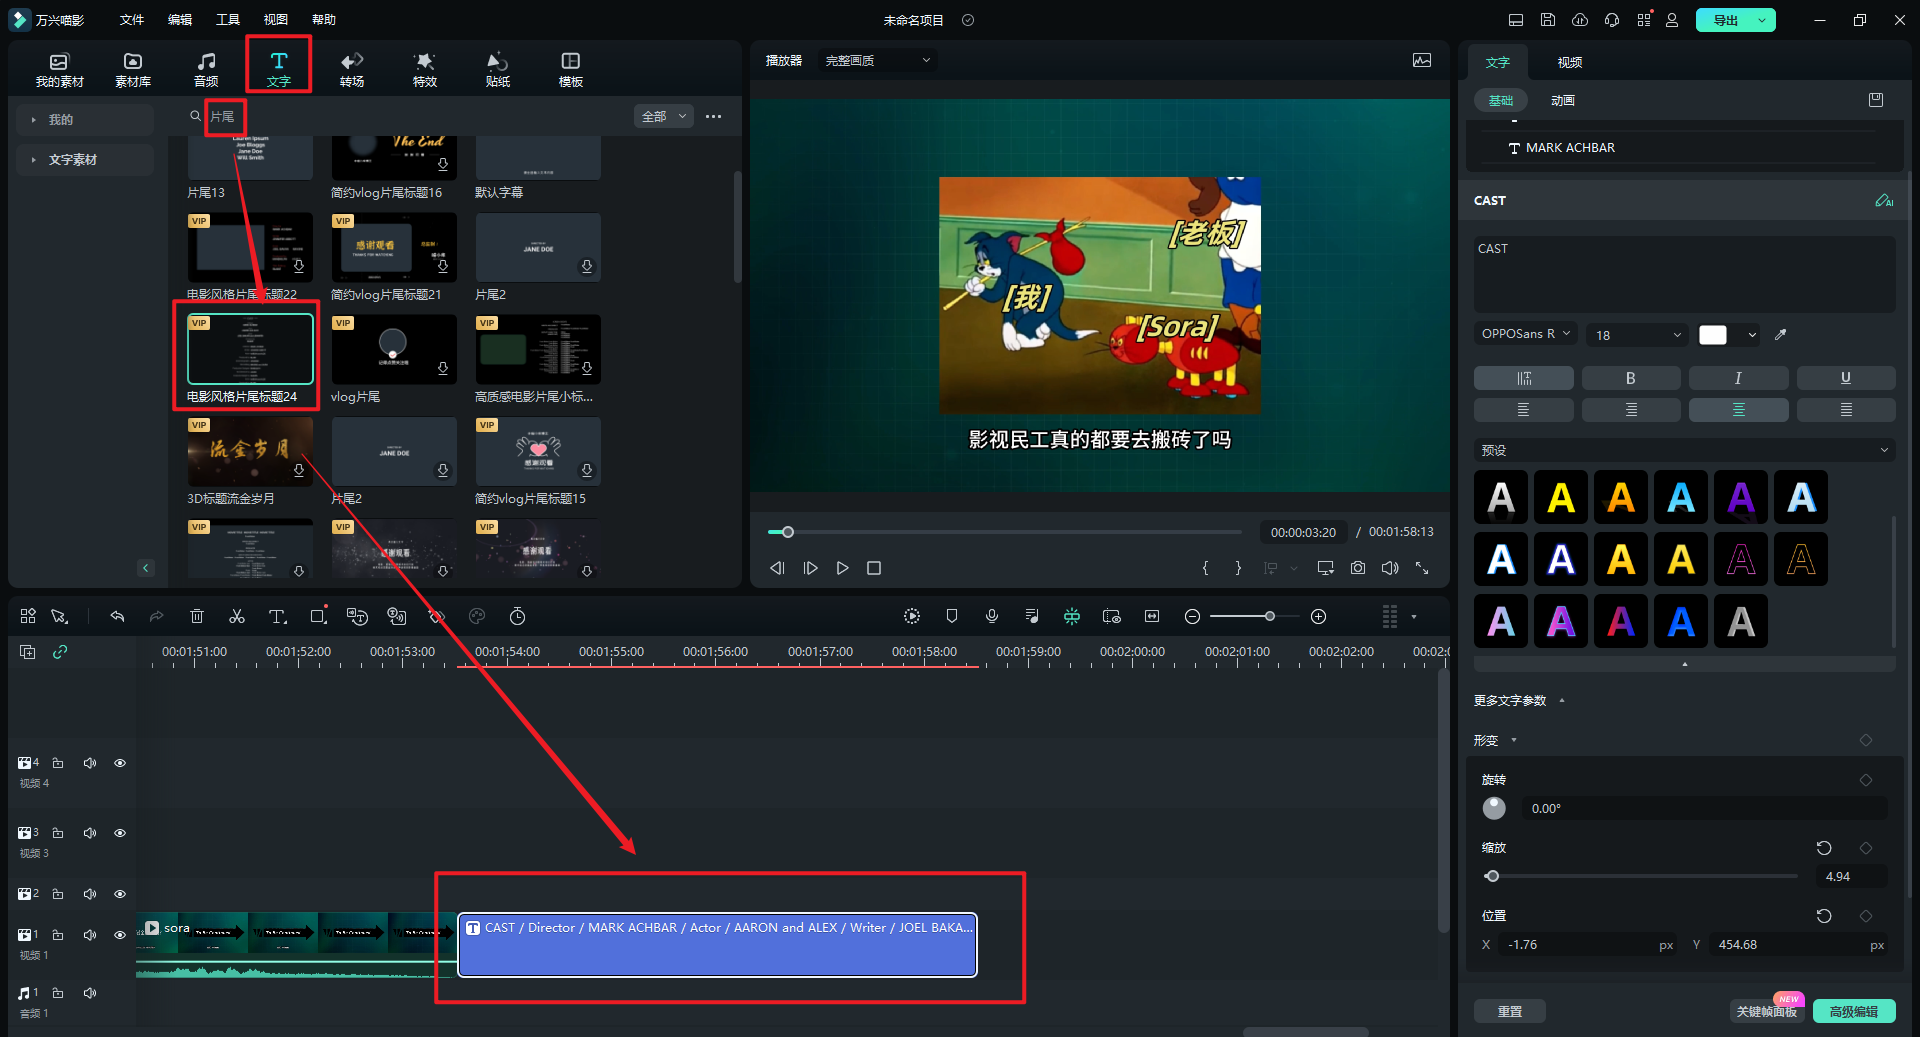Image resolution: width=1920 pixels, height=1037 pixels.
Task: Delete selected clip with the trash icon
Action: click(x=197, y=616)
